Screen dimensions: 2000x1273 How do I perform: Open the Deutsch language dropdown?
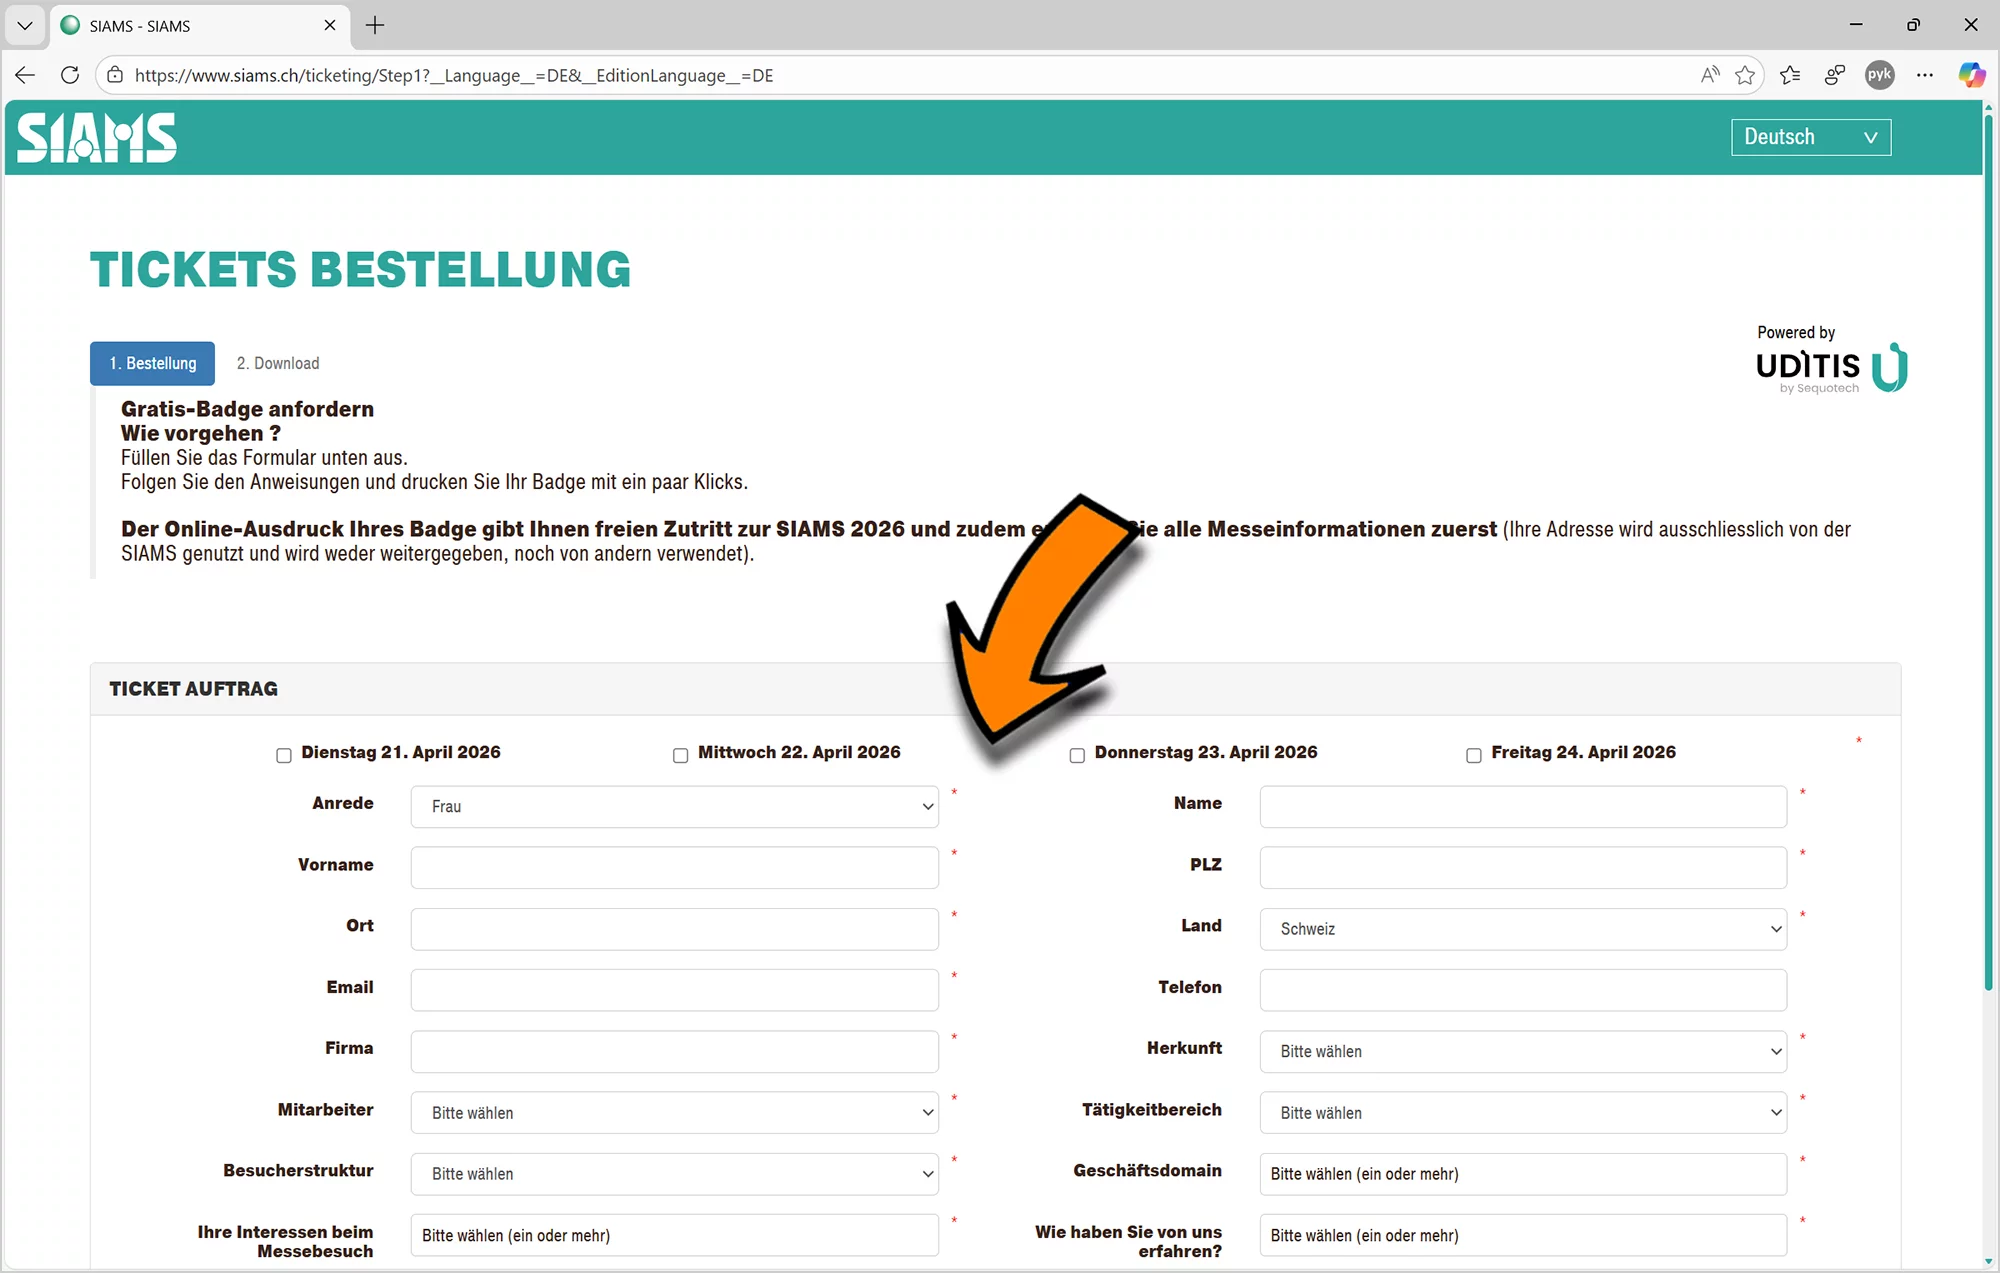tap(1810, 137)
